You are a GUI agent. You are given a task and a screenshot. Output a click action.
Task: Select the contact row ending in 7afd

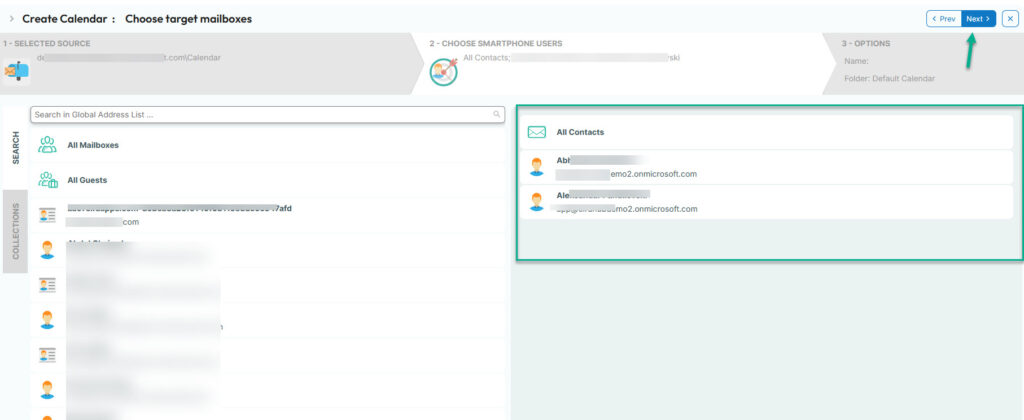pyautogui.click(x=268, y=215)
